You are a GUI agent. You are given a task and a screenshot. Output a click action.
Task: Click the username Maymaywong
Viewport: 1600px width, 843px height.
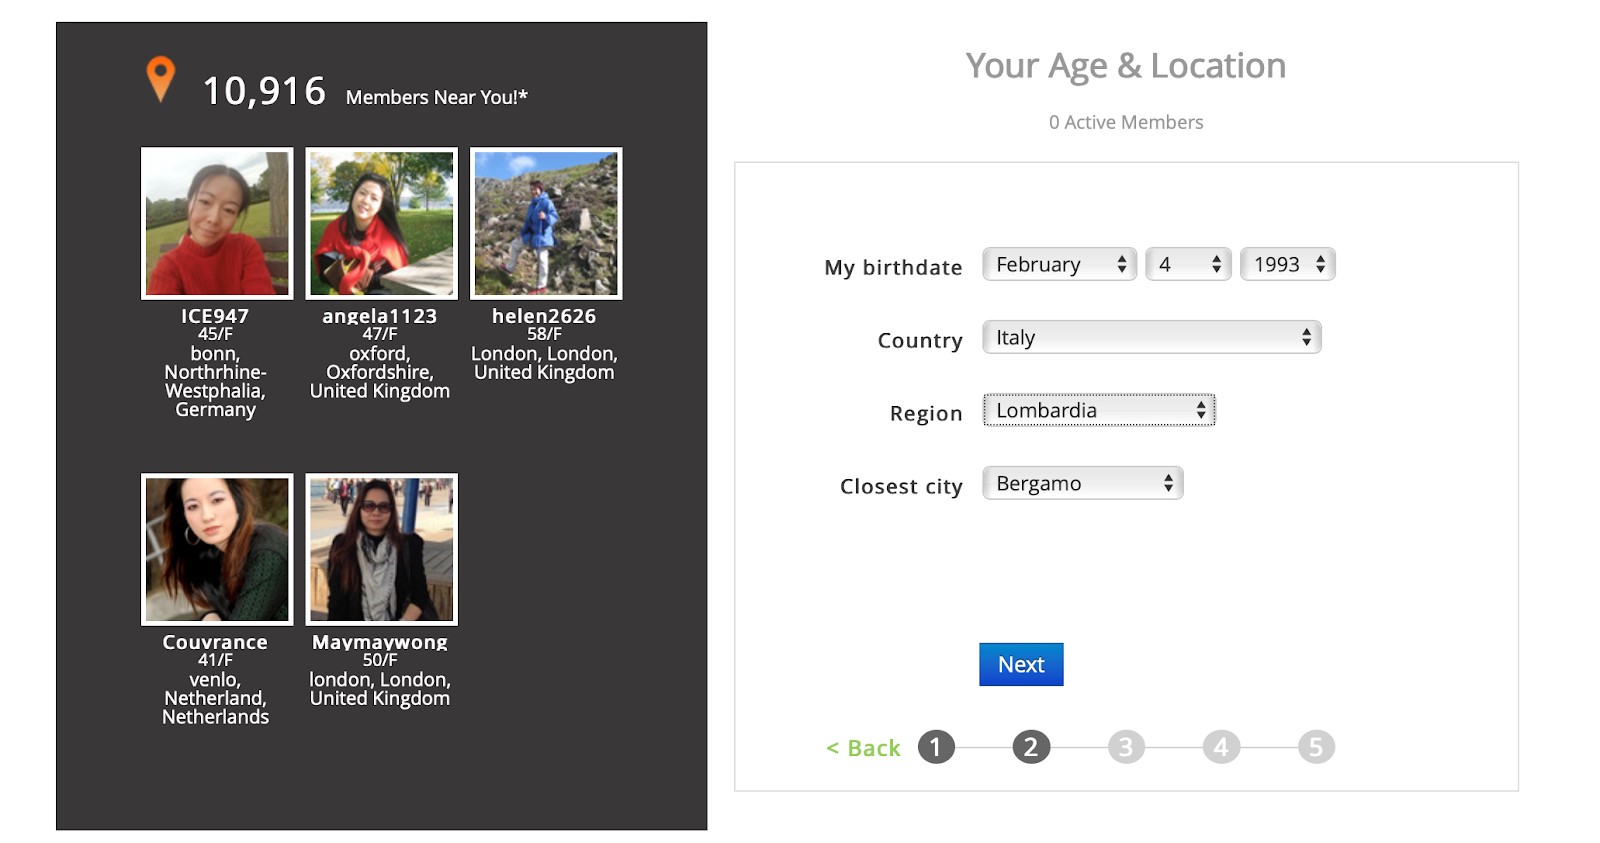pos(380,642)
